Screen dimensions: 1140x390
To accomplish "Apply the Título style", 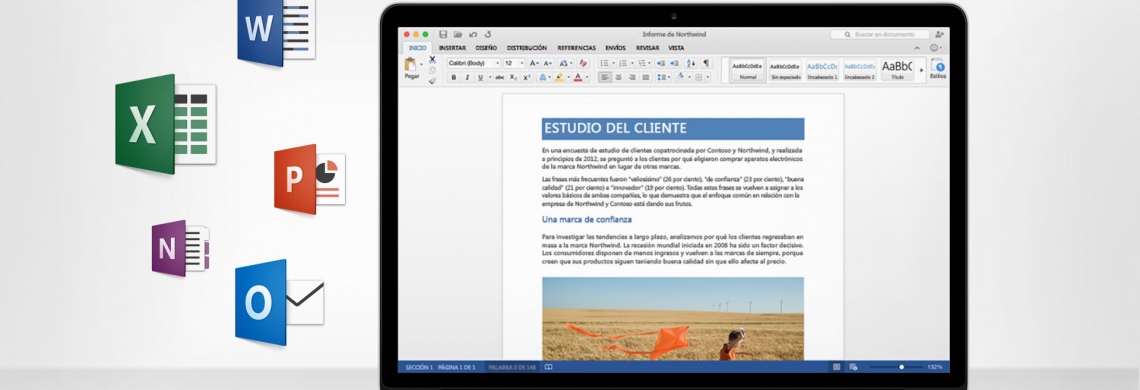I will [897, 71].
